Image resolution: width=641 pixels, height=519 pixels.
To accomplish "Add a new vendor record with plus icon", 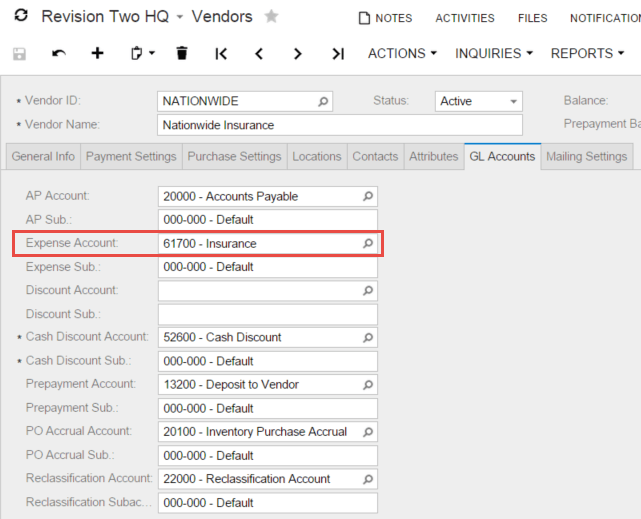I will click(97, 53).
